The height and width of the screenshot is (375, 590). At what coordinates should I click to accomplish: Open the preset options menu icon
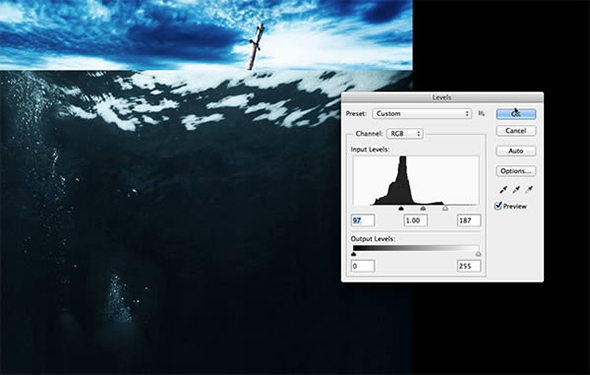point(481,113)
